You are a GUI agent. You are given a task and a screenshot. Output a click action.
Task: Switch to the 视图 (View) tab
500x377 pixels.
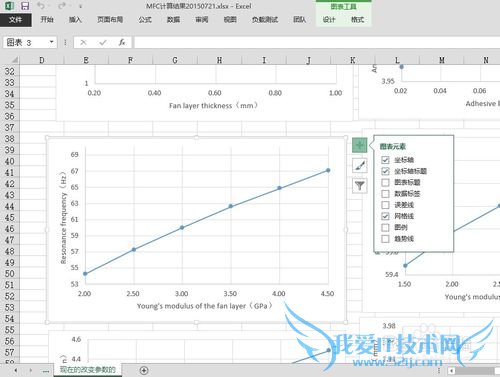(x=230, y=20)
